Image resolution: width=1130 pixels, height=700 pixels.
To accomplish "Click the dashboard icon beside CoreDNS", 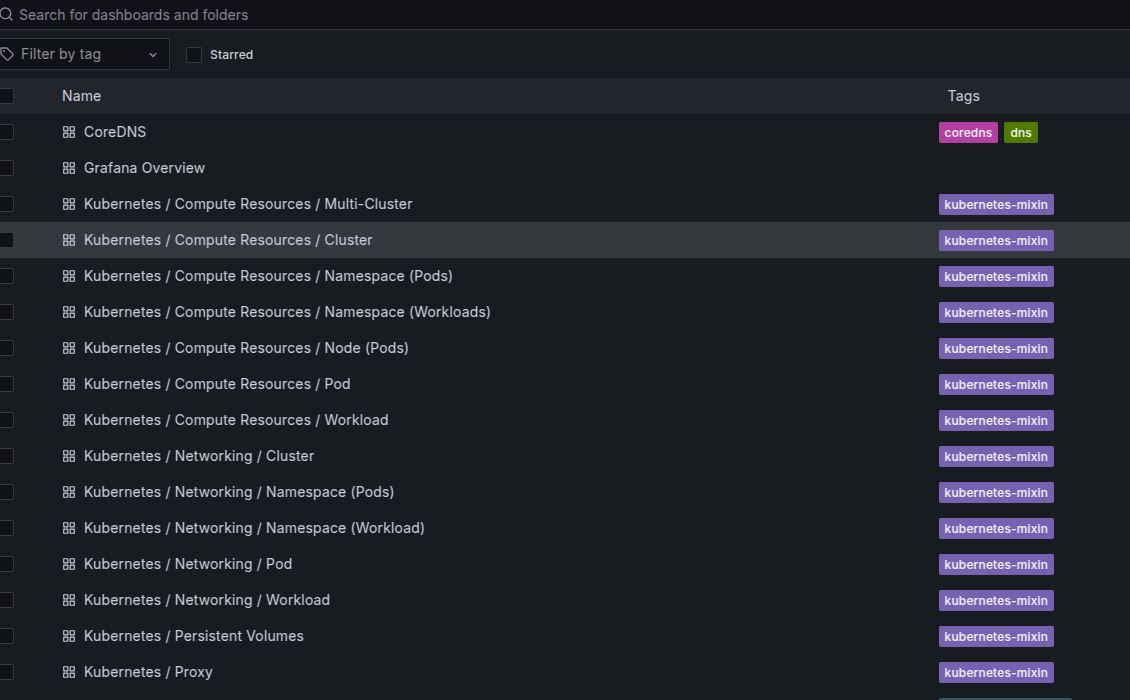I will [69, 132].
